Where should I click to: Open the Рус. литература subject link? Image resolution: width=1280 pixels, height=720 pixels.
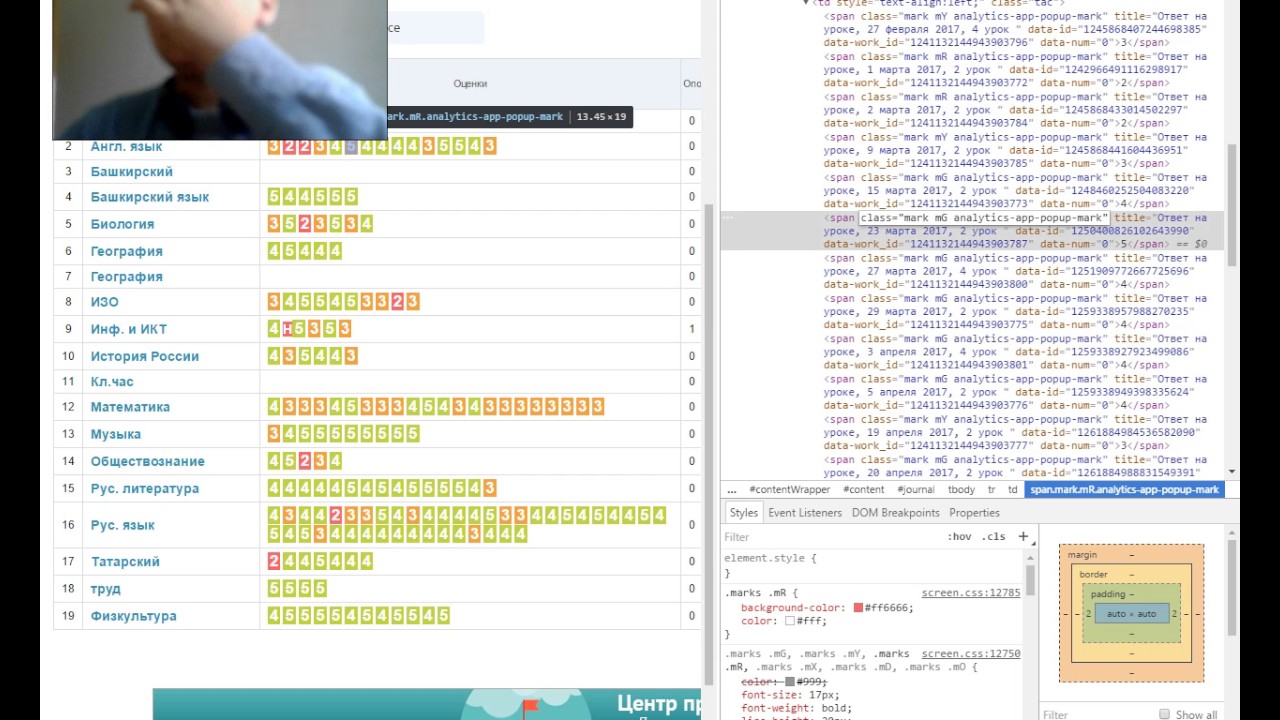145,488
